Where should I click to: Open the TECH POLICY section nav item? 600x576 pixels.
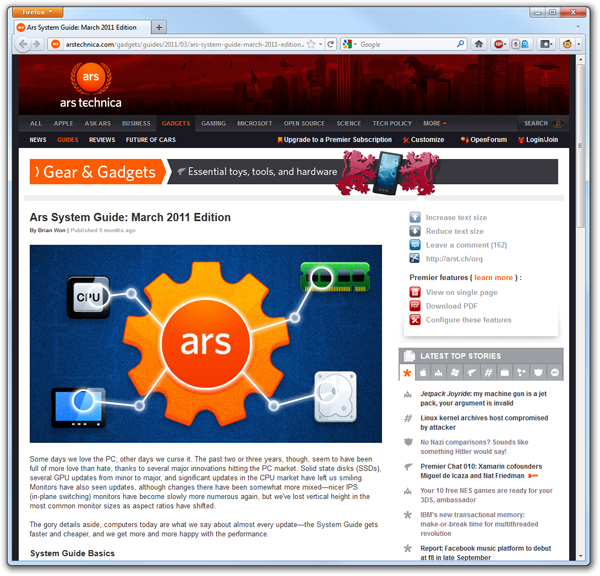(x=392, y=123)
